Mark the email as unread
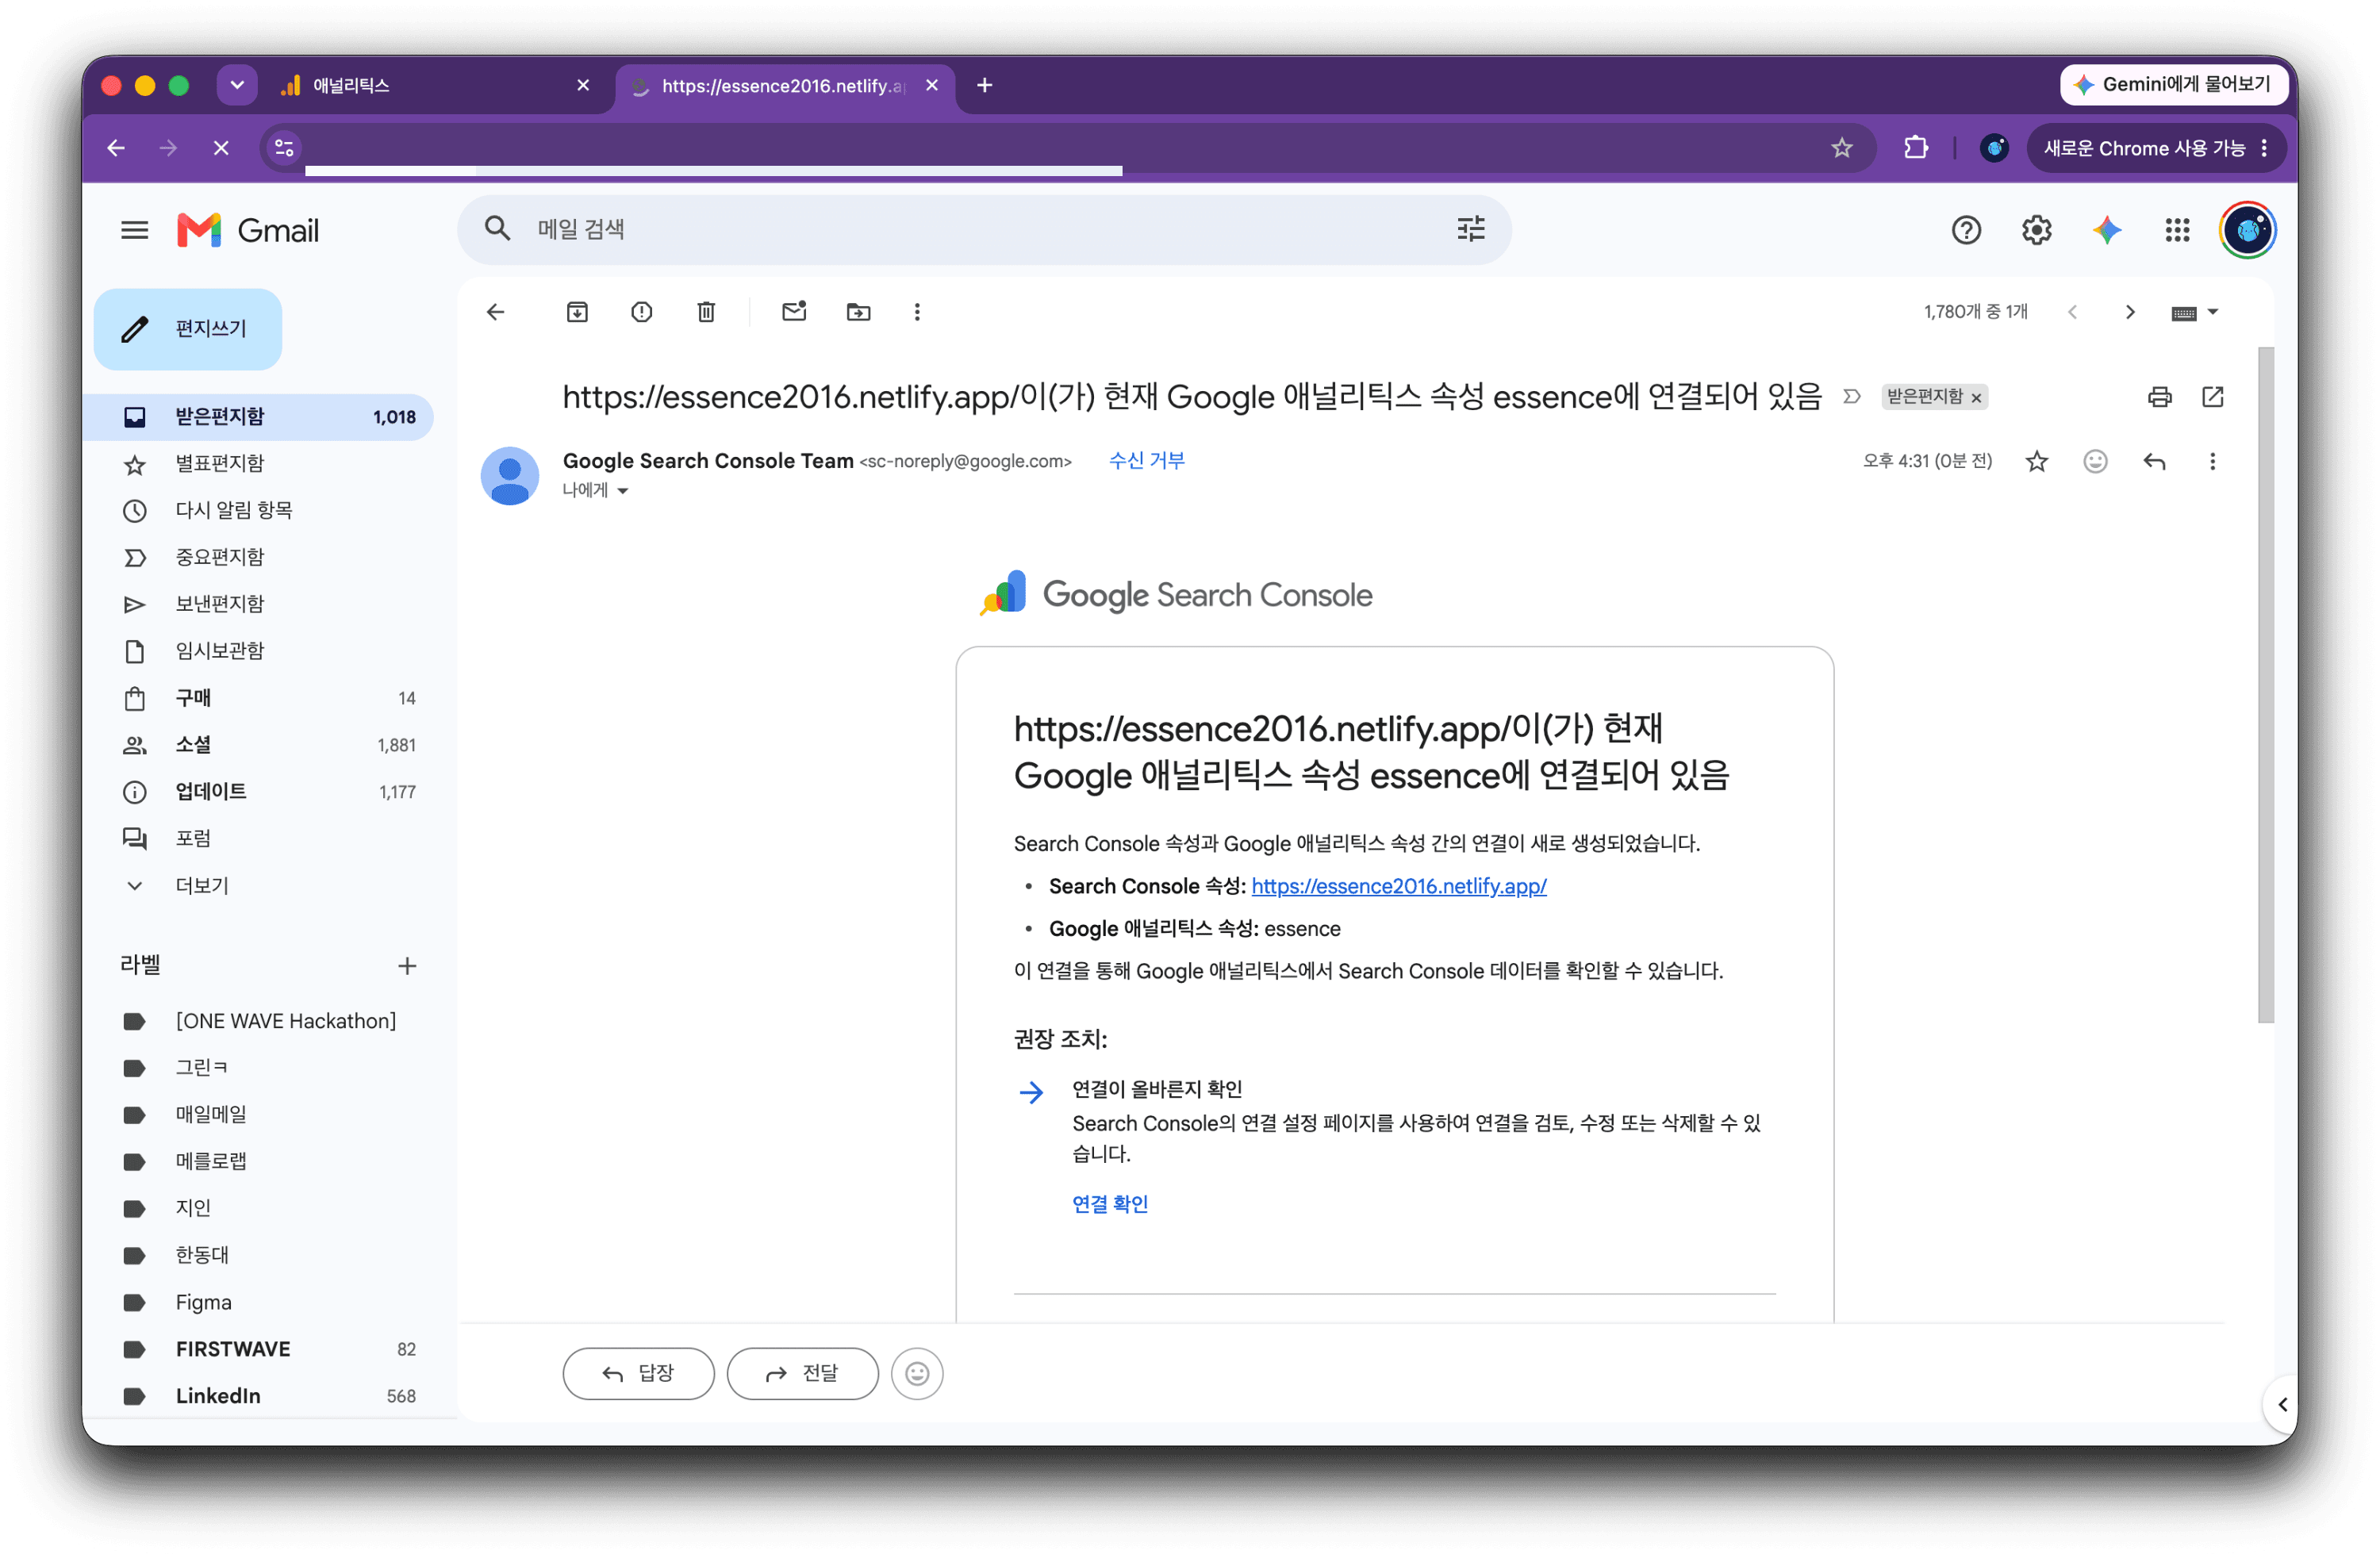The image size is (2380, 1554). coord(794,312)
